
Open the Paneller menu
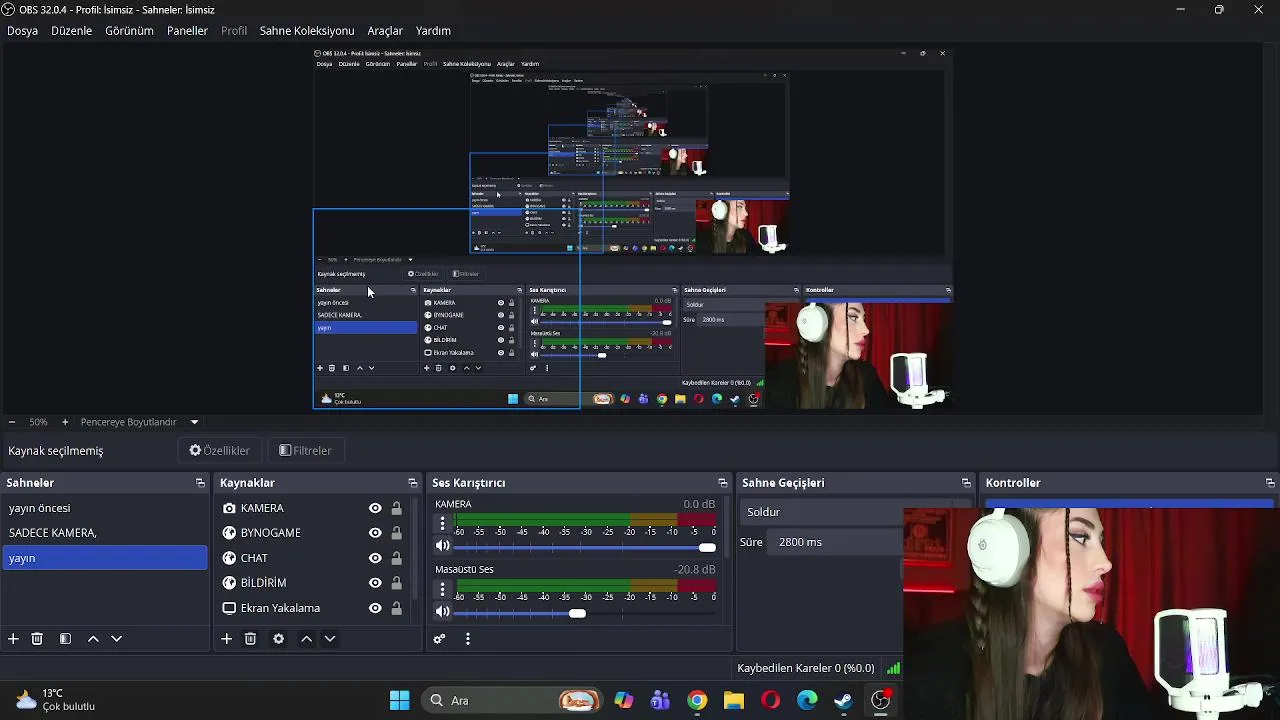[x=187, y=31]
